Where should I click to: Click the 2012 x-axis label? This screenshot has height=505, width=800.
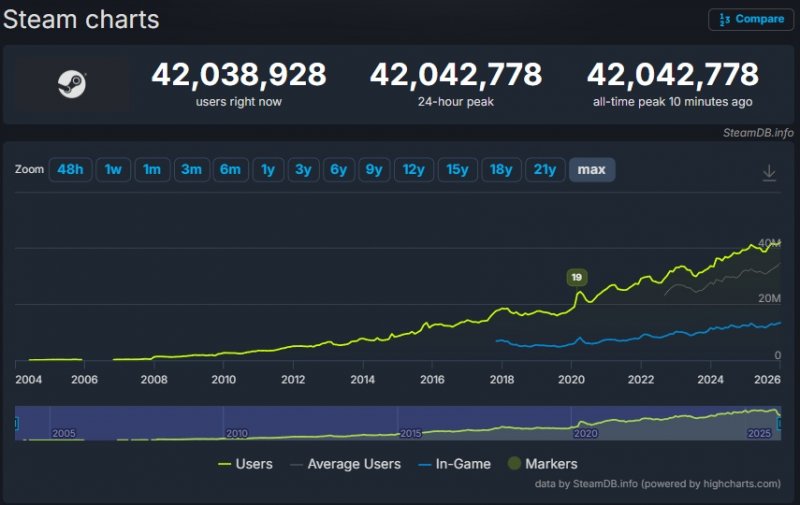(x=293, y=380)
